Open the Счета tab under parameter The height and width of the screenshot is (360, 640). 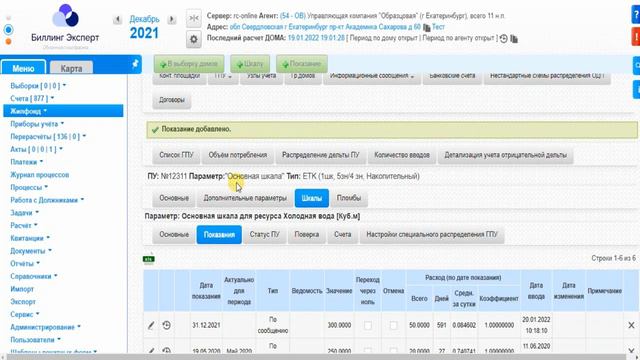[x=342, y=235]
